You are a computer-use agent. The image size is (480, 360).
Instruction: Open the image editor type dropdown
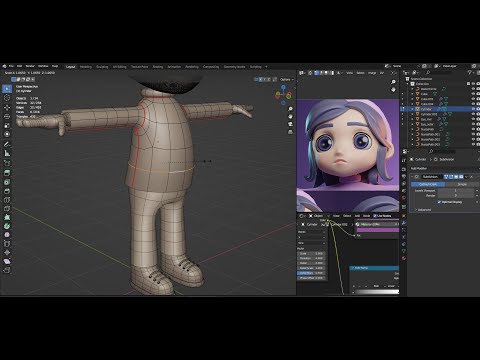coord(302,73)
